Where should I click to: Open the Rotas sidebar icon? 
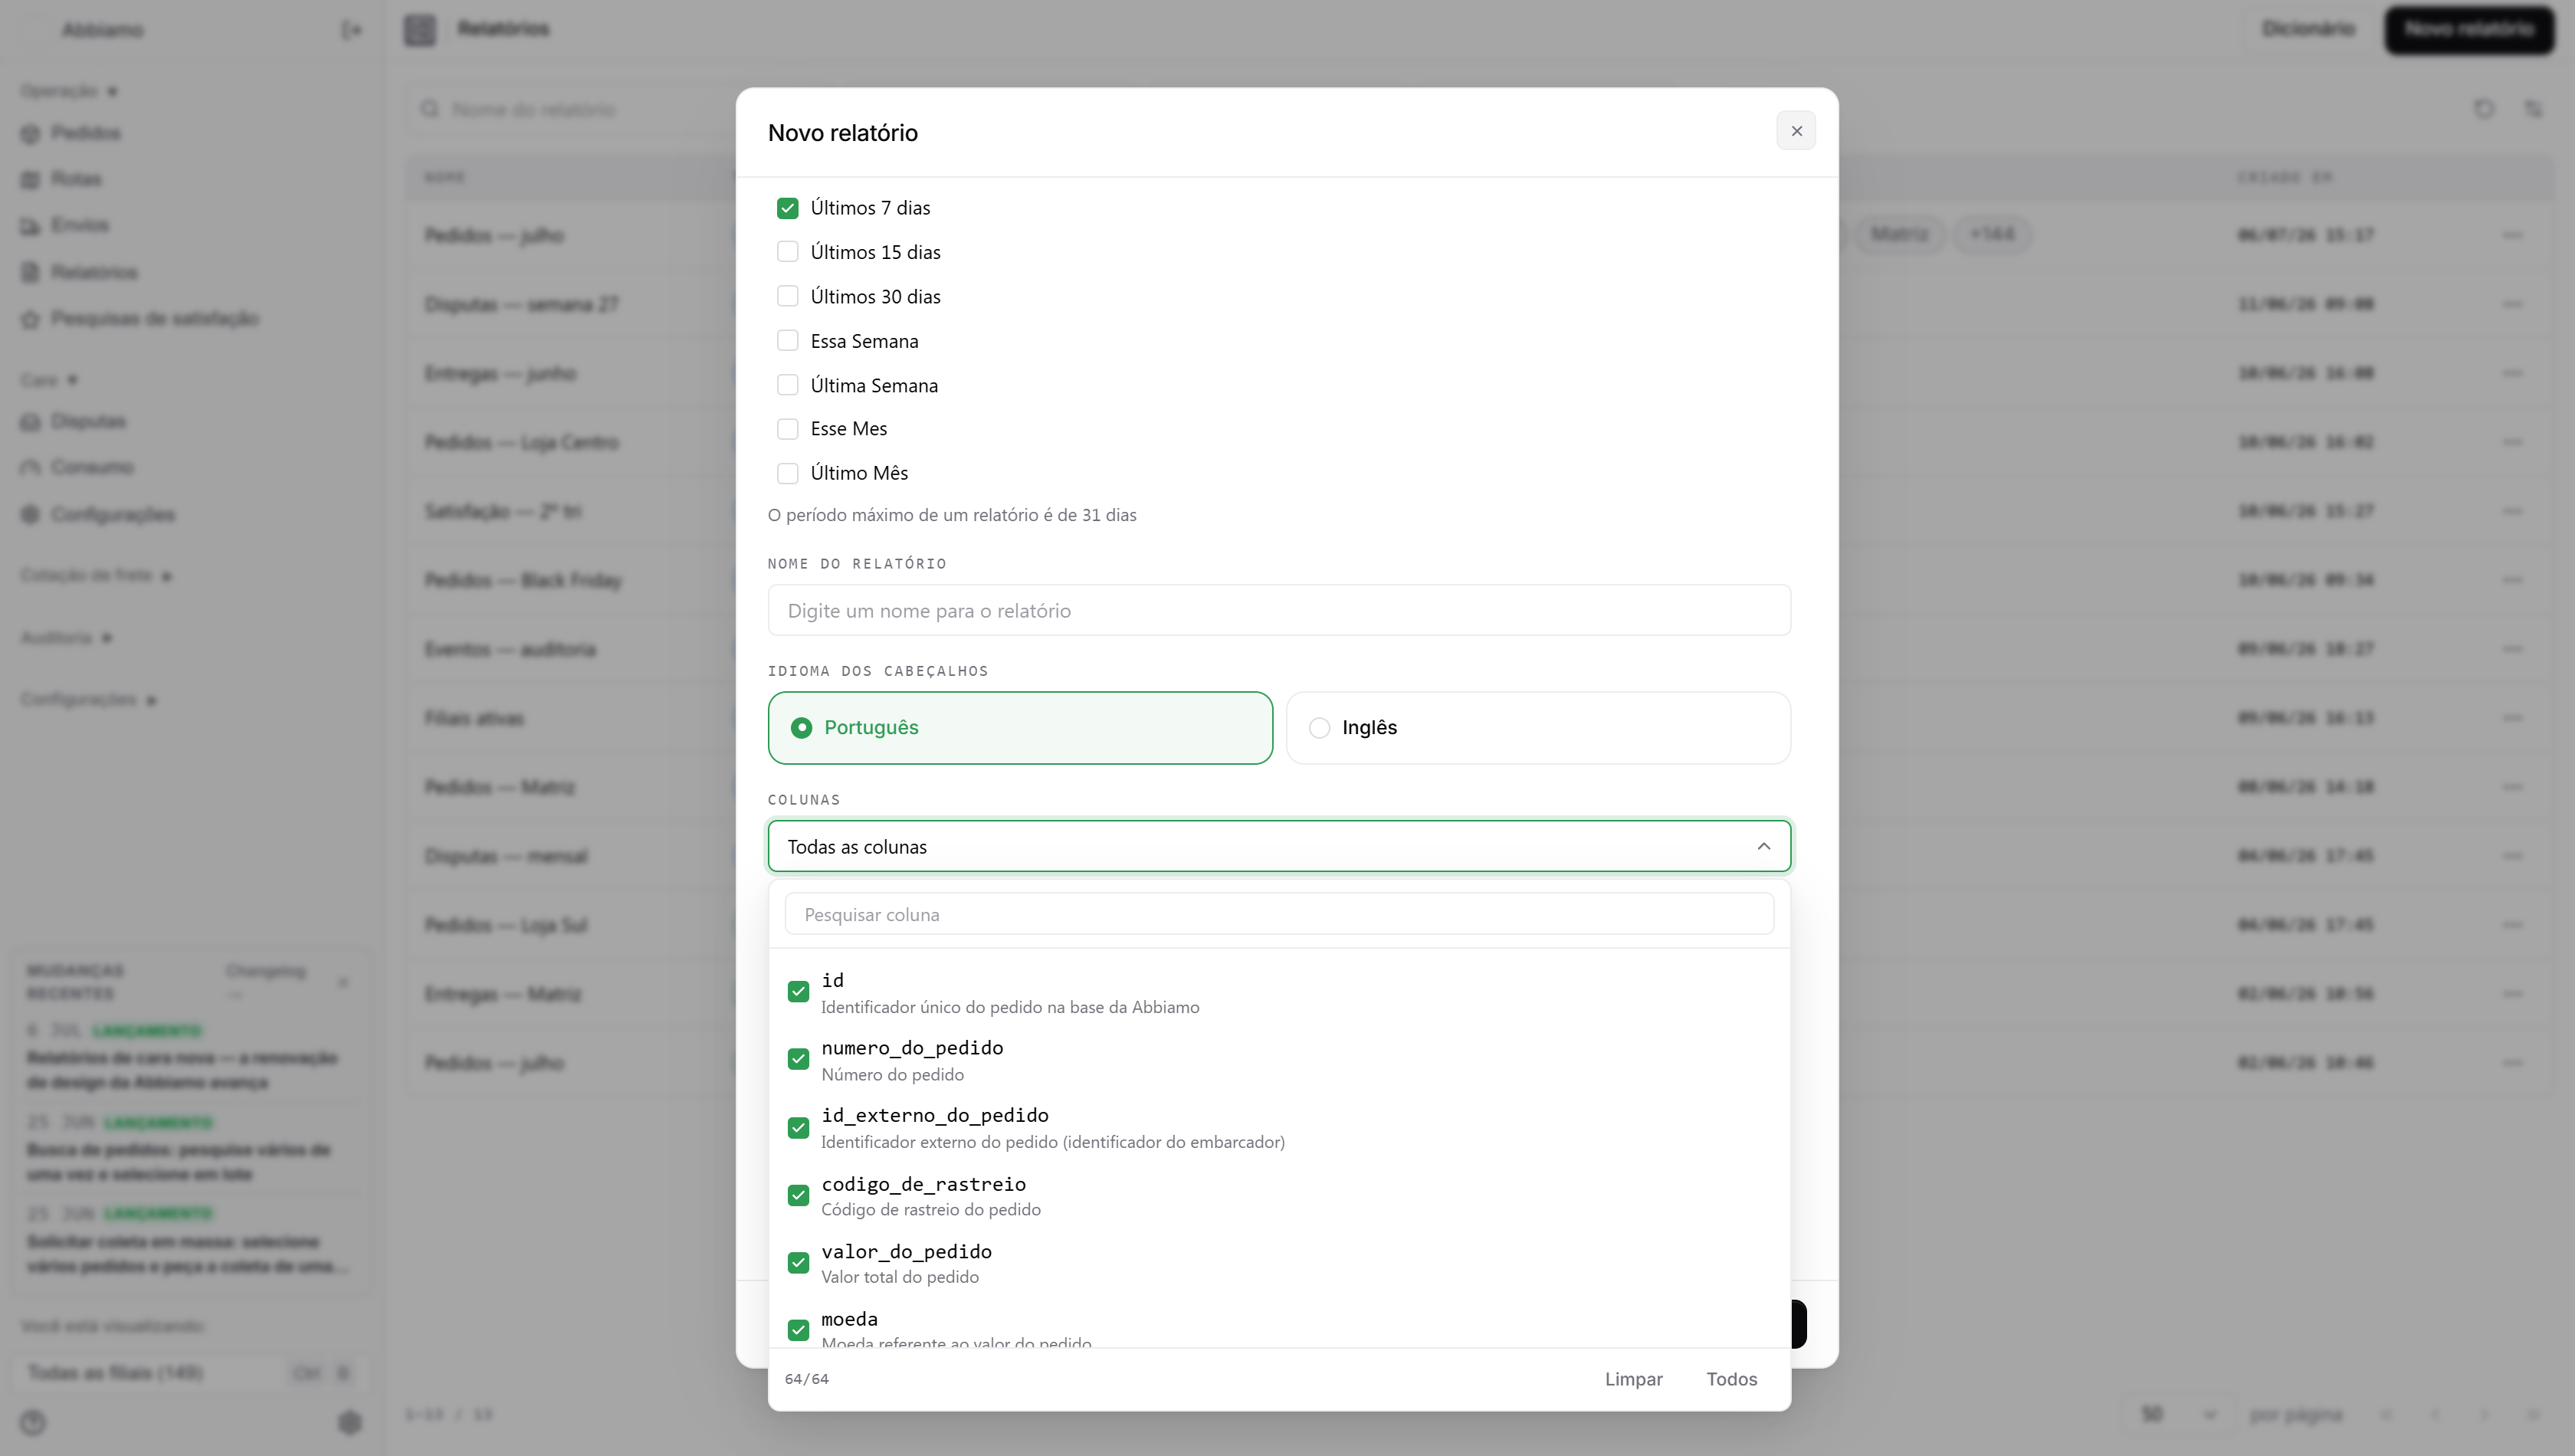click(31, 179)
